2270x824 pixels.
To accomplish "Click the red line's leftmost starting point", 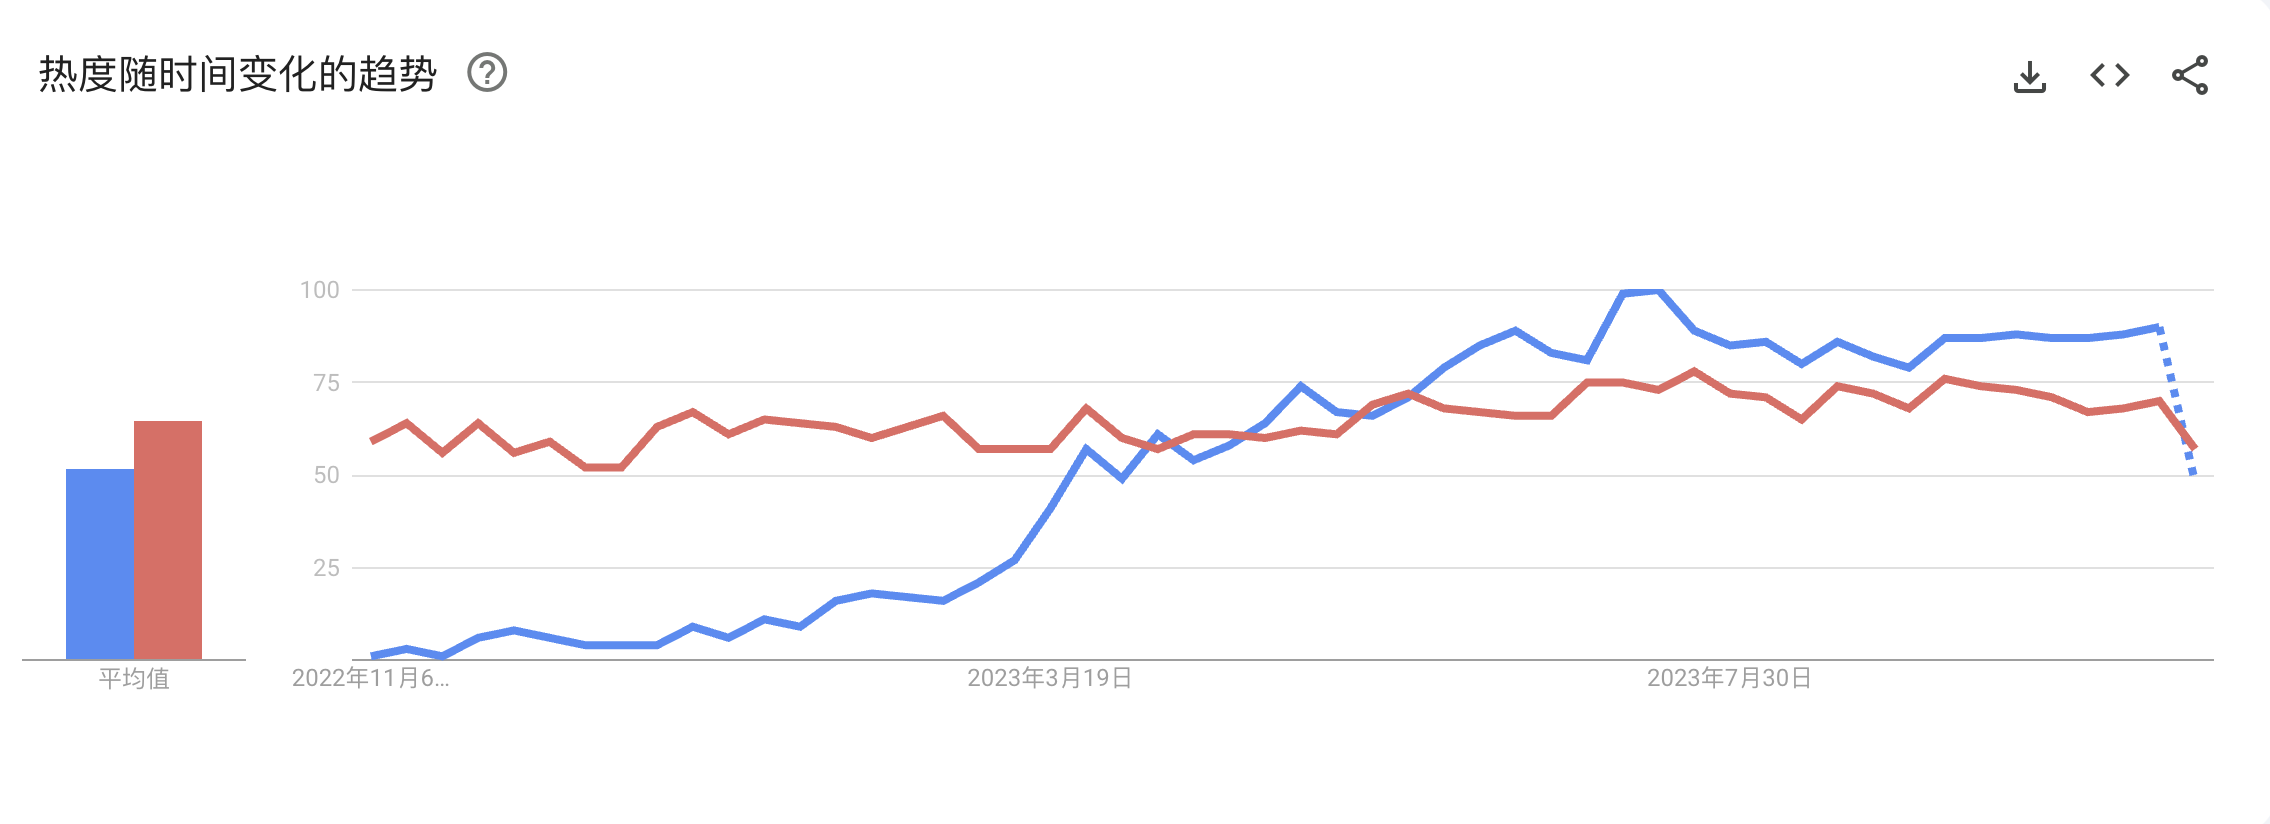I will click(373, 440).
